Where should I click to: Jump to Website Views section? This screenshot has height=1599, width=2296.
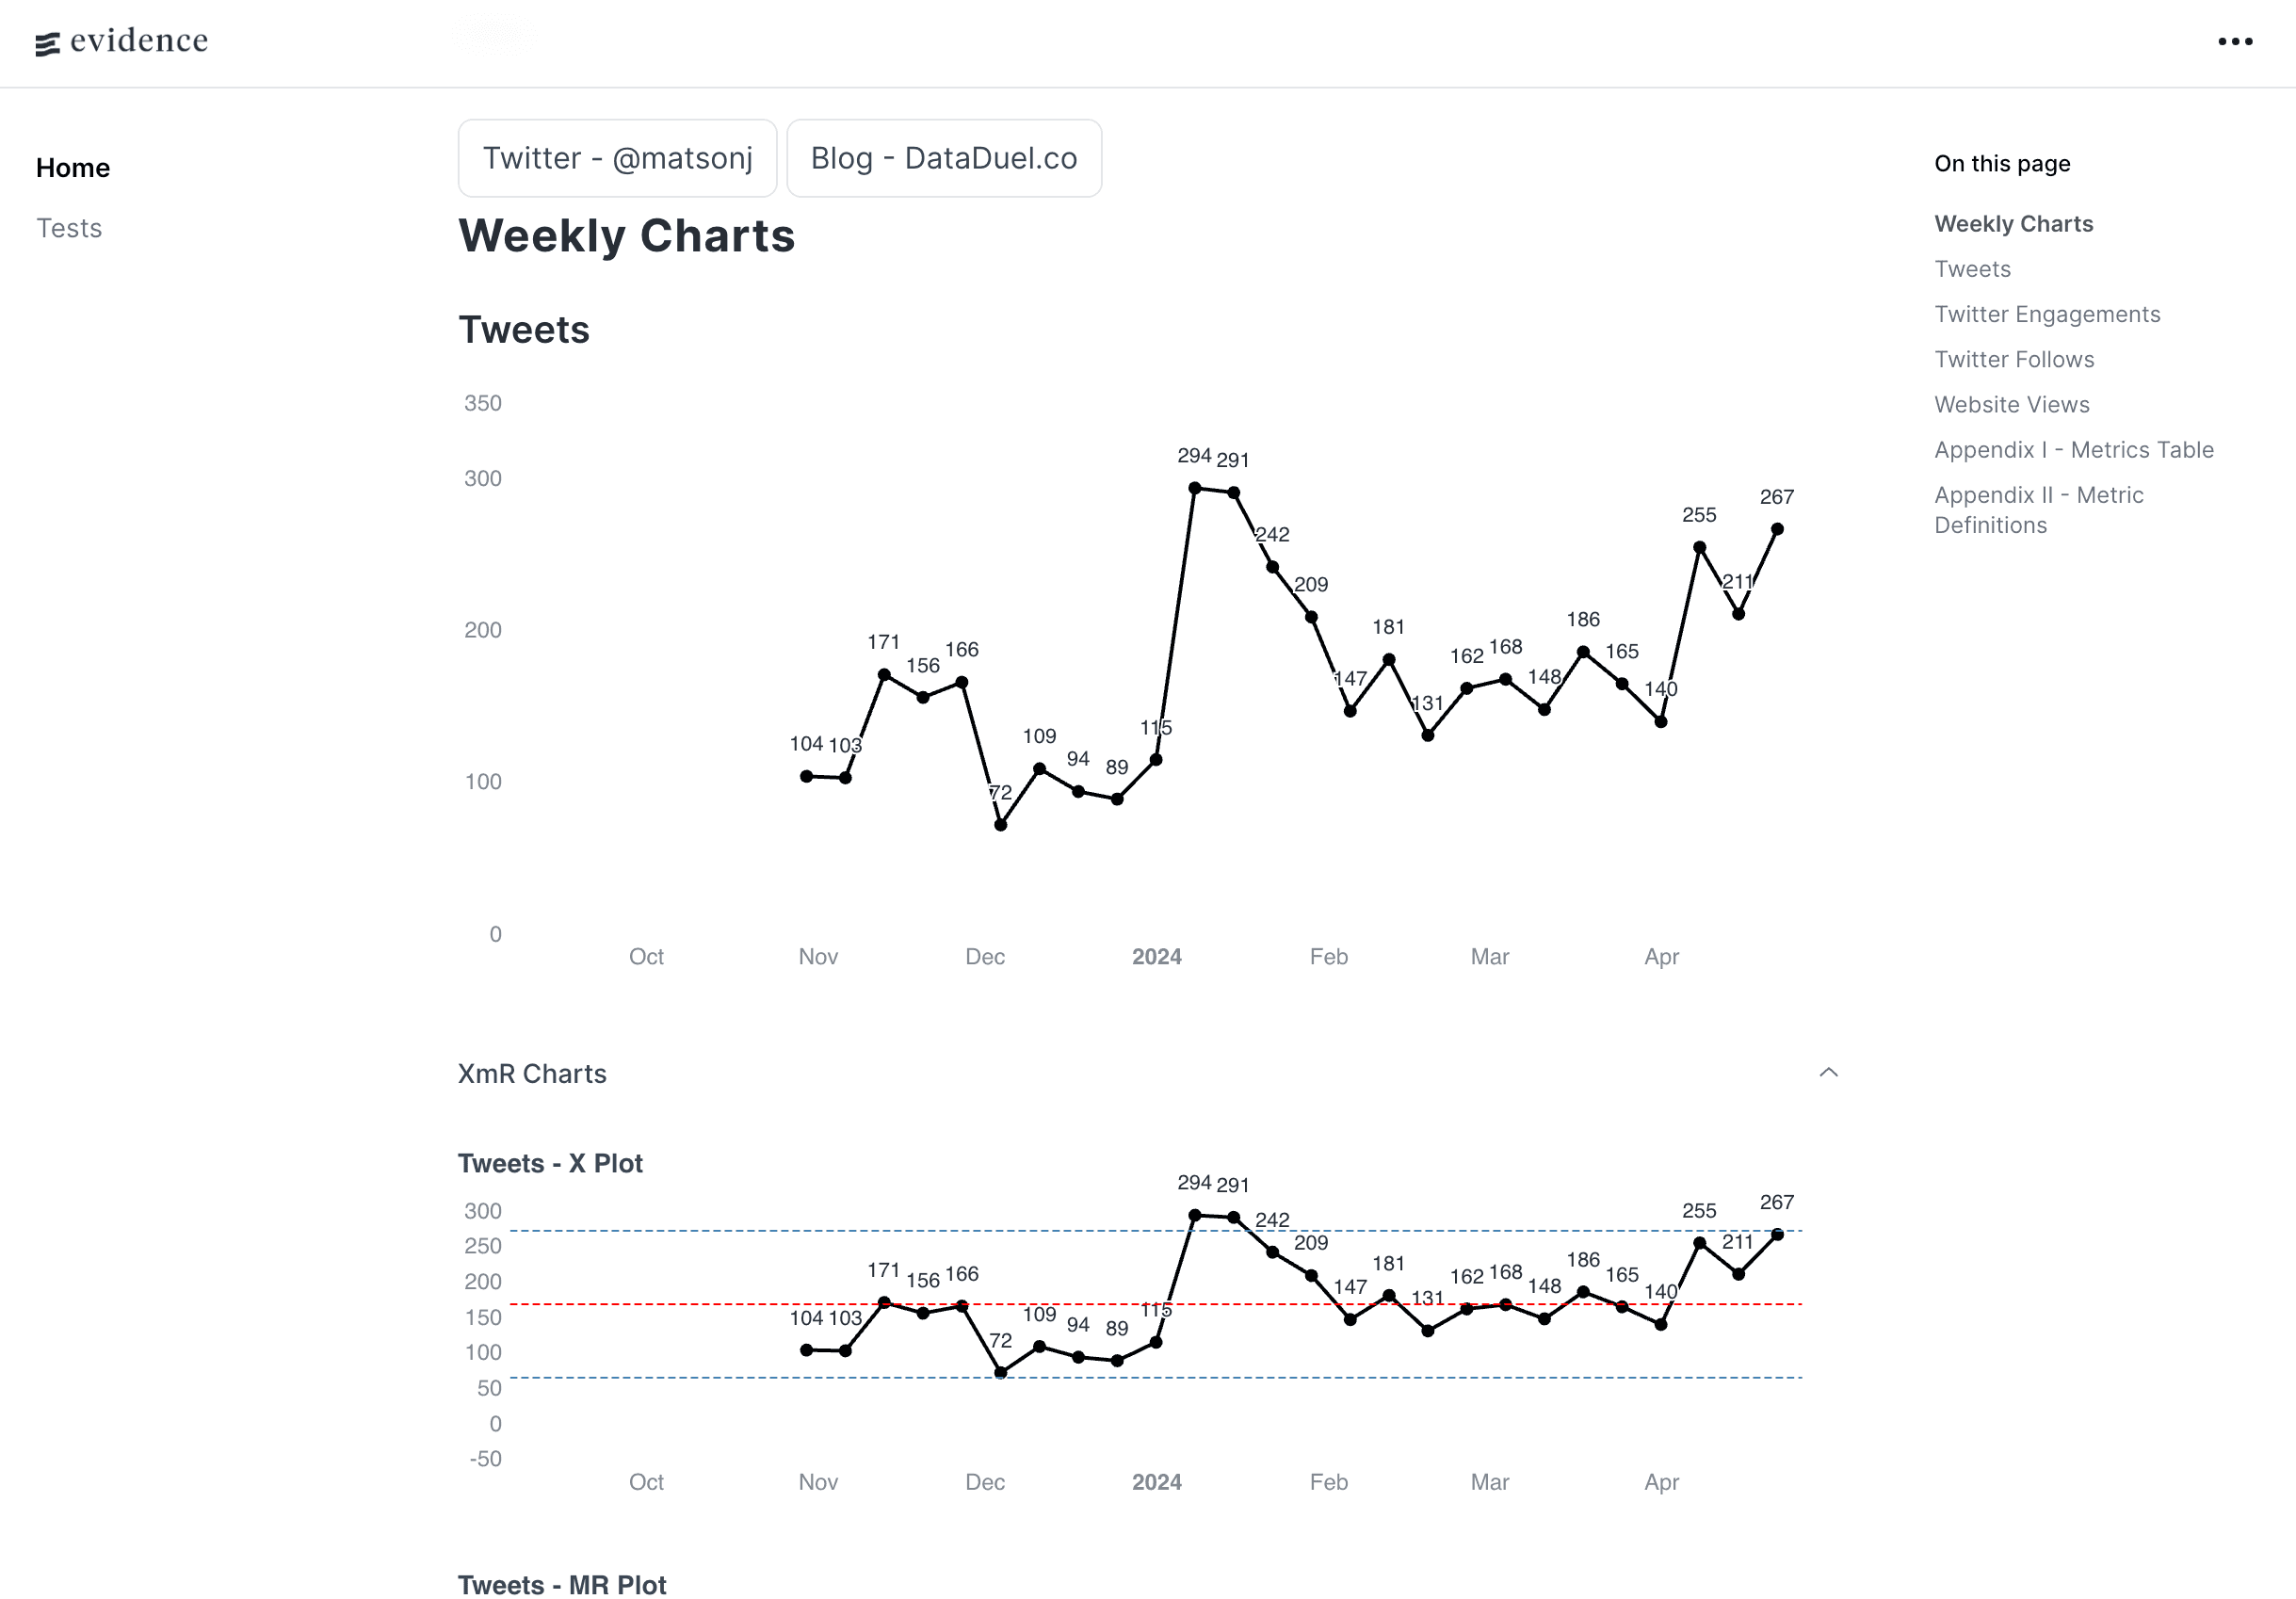tap(2011, 404)
